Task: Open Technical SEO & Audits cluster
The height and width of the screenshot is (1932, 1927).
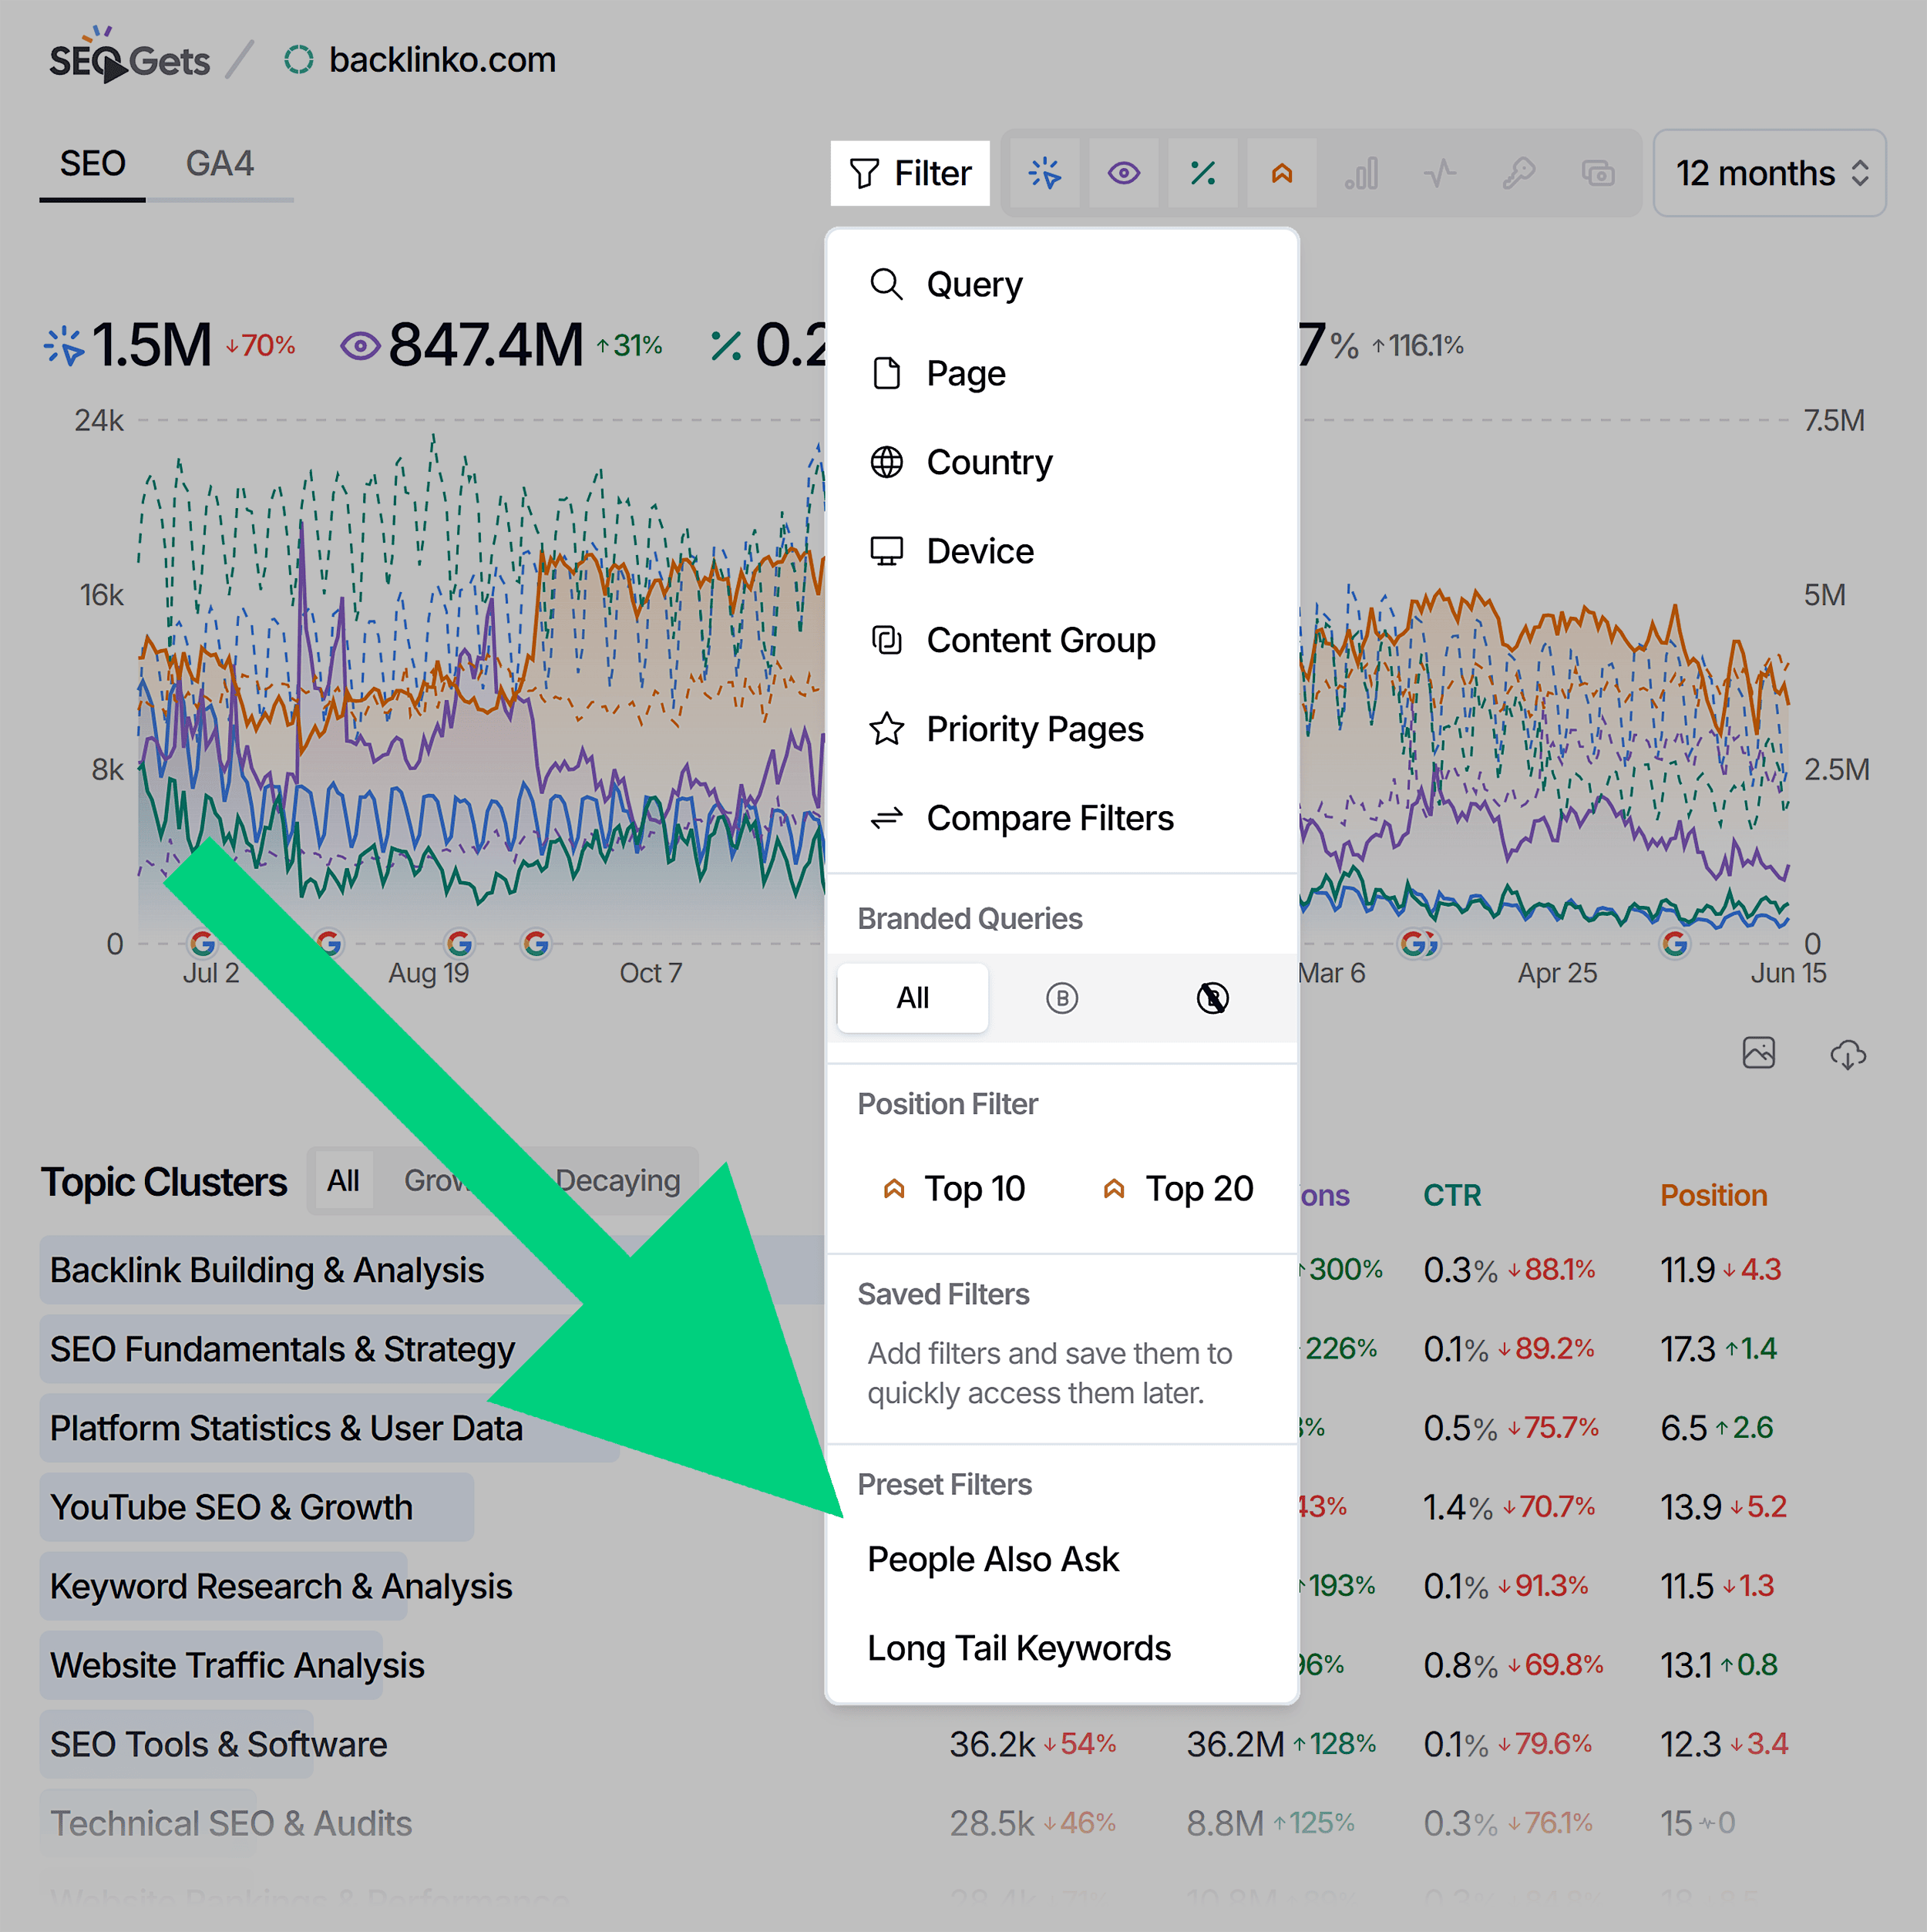Action: (x=231, y=1824)
